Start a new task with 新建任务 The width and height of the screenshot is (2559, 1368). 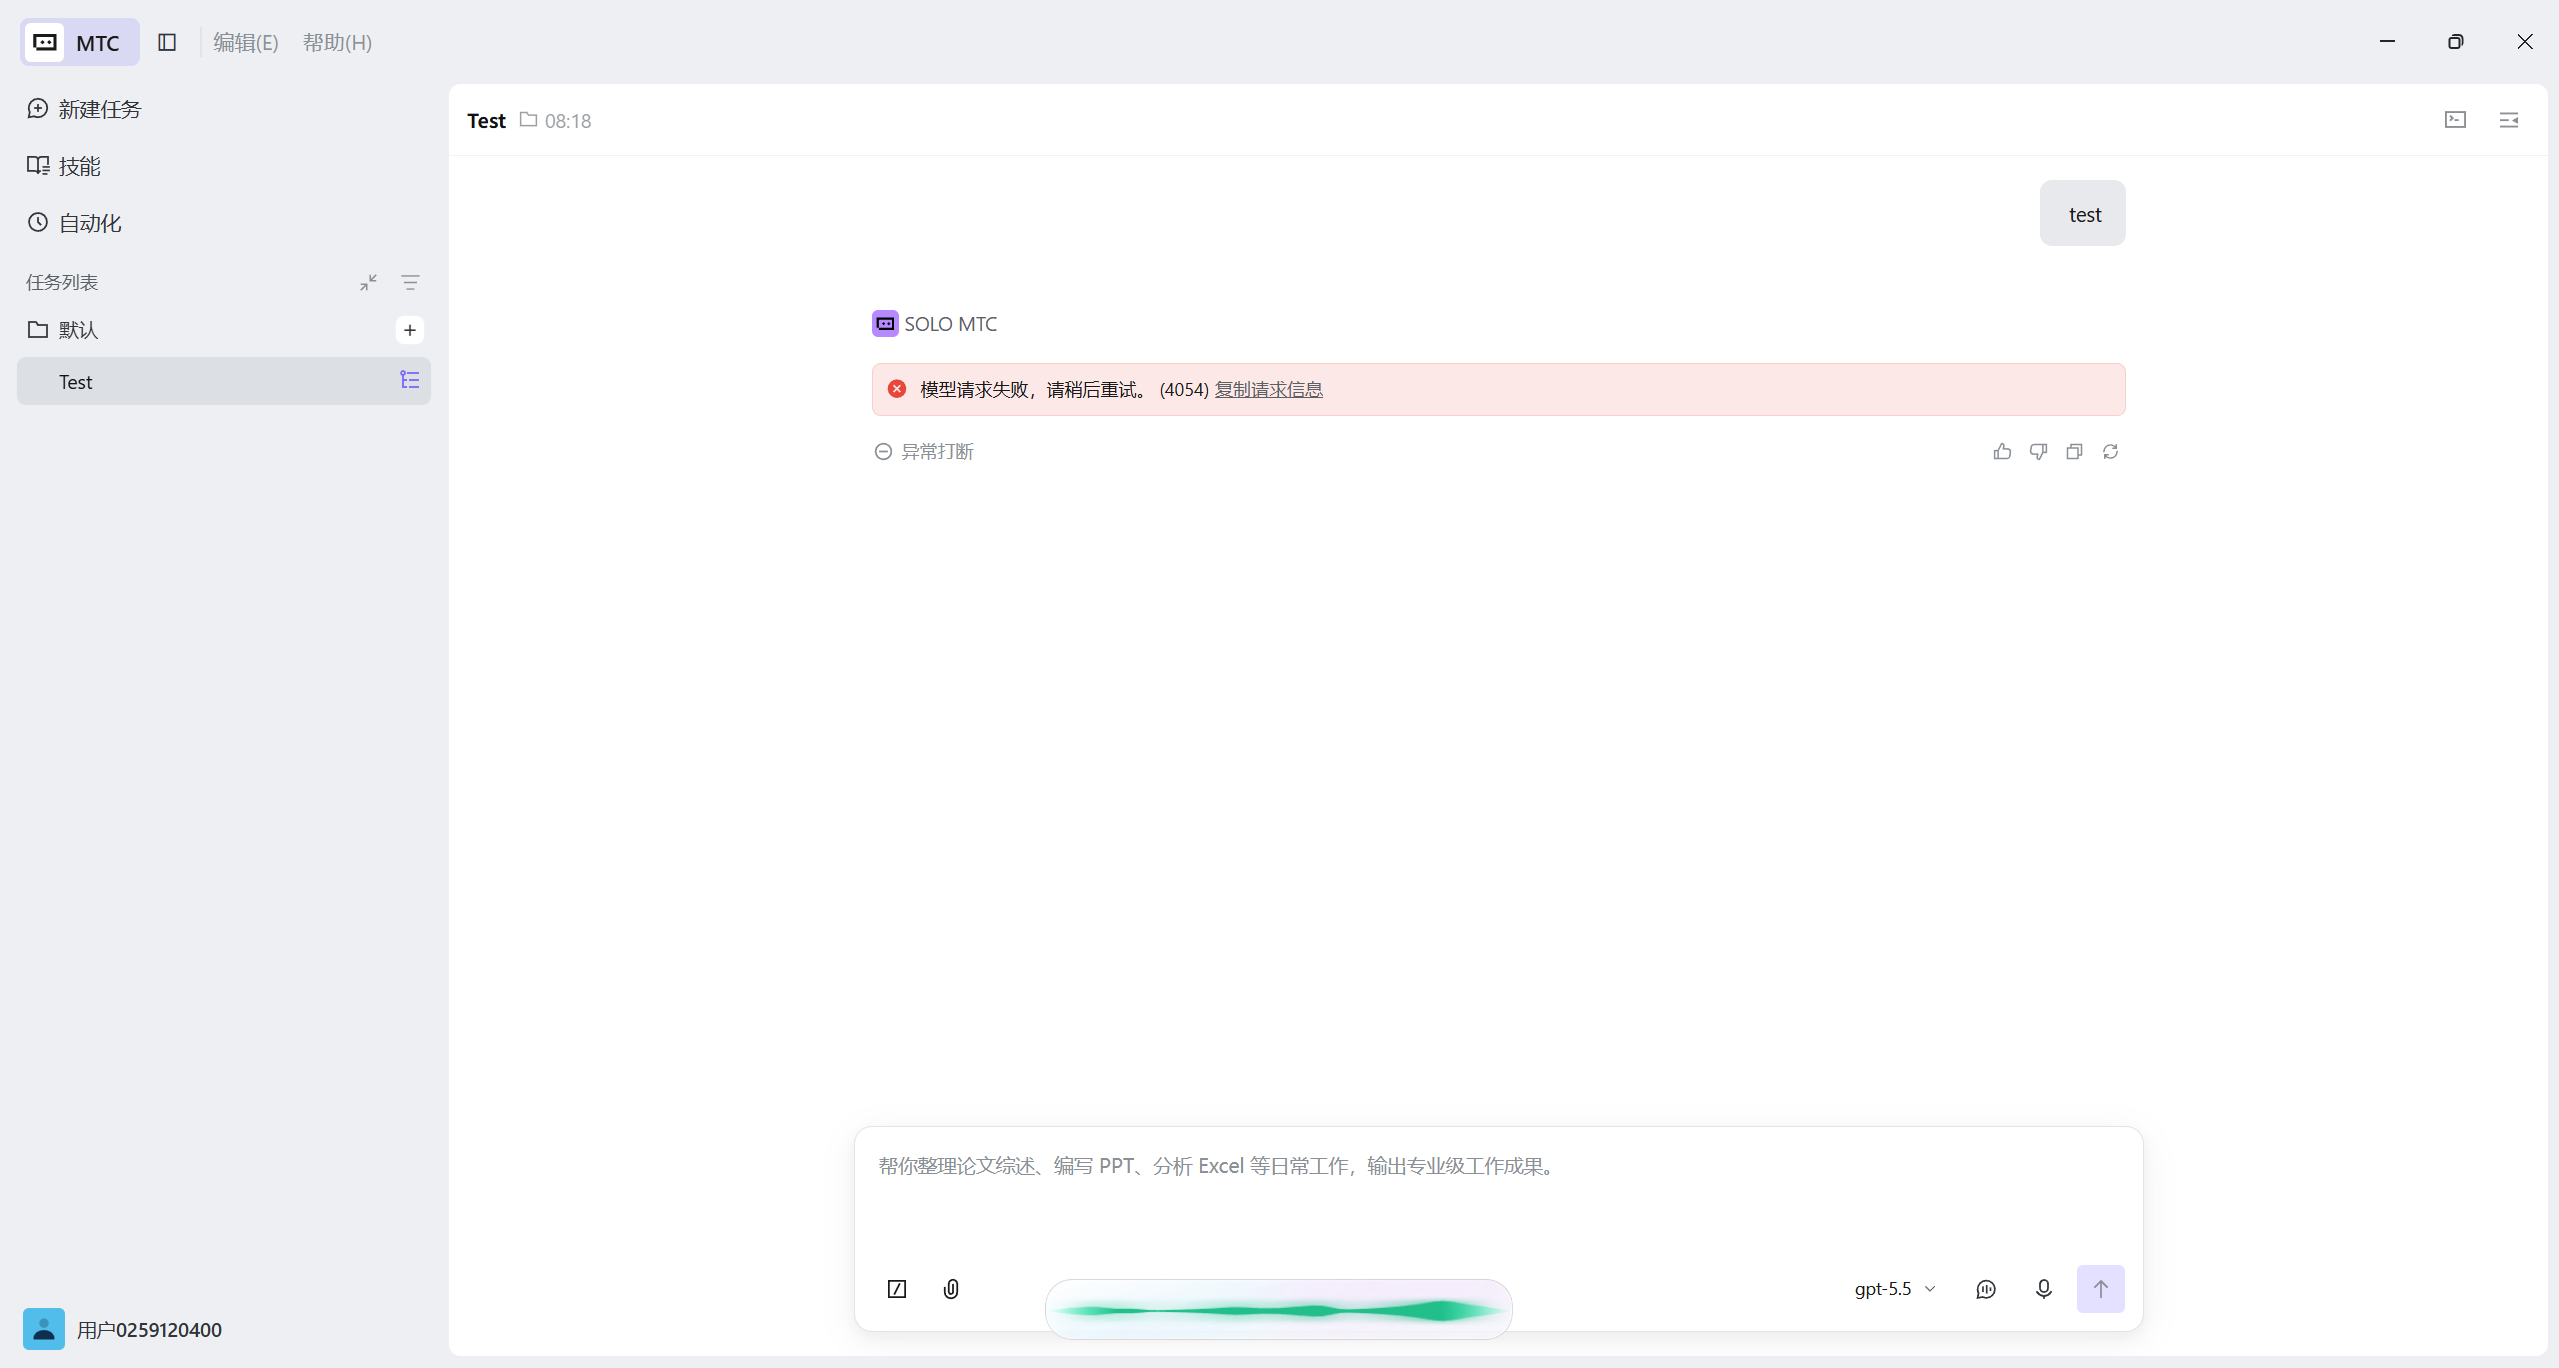click(84, 109)
